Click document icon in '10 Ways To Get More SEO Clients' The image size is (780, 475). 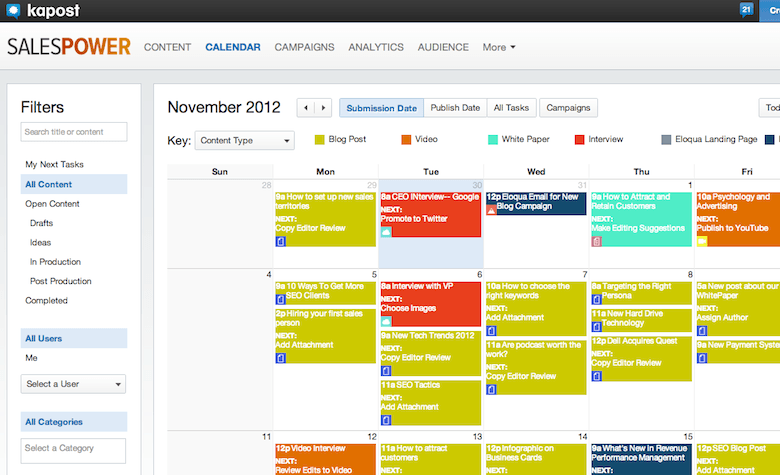point(281,300)
